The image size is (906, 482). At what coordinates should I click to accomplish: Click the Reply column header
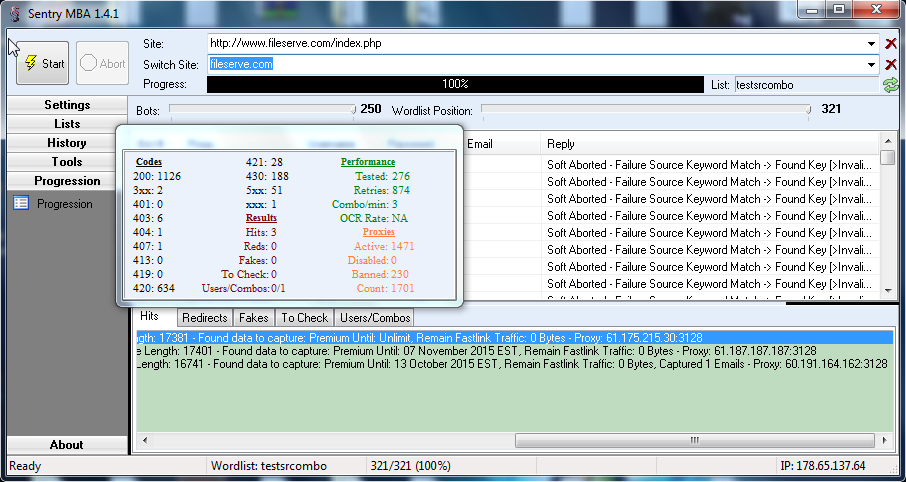[x=710, y=144]
